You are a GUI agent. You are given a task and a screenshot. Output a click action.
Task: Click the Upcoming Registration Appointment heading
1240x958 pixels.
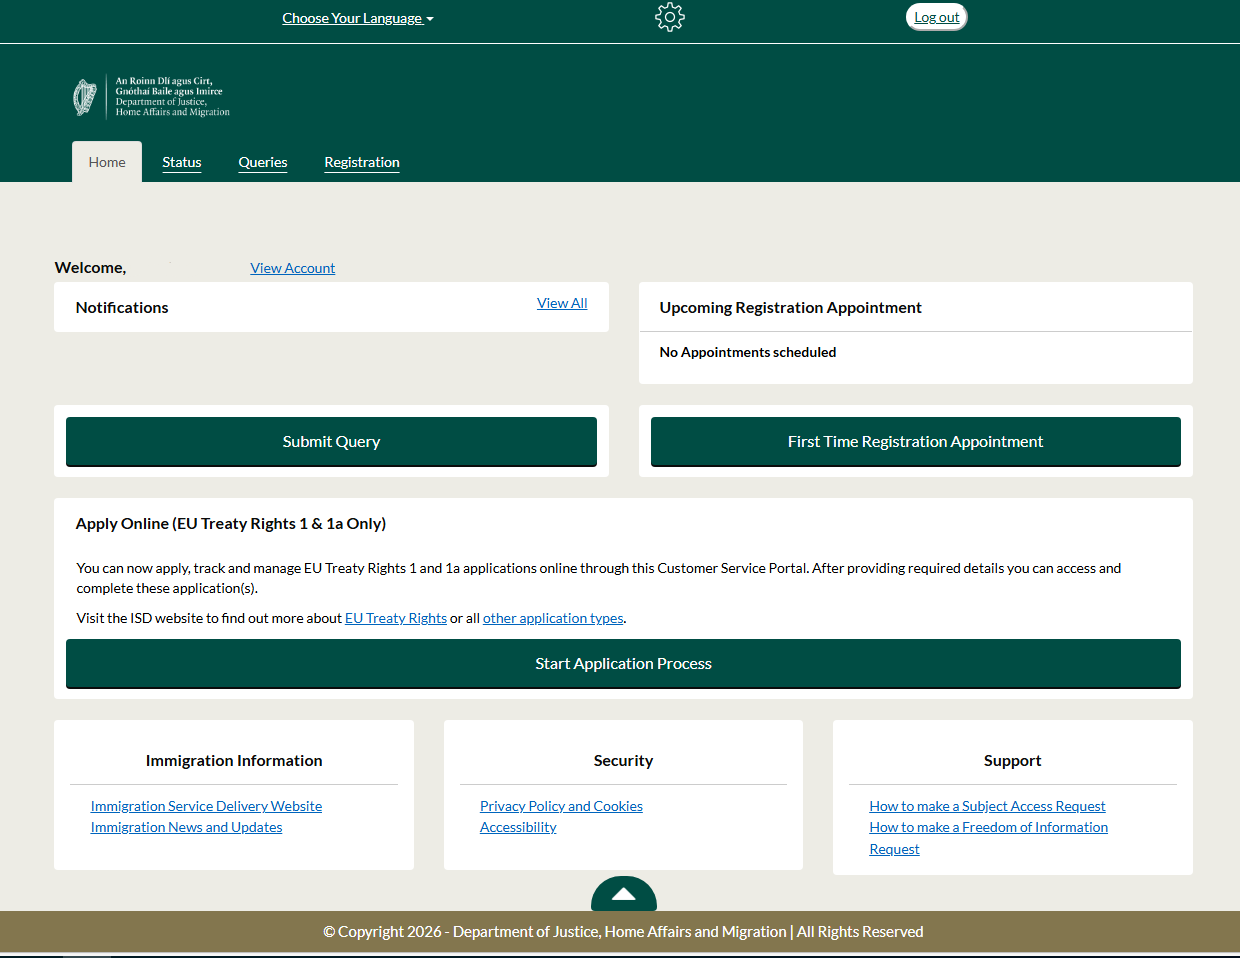pos(790,307)
